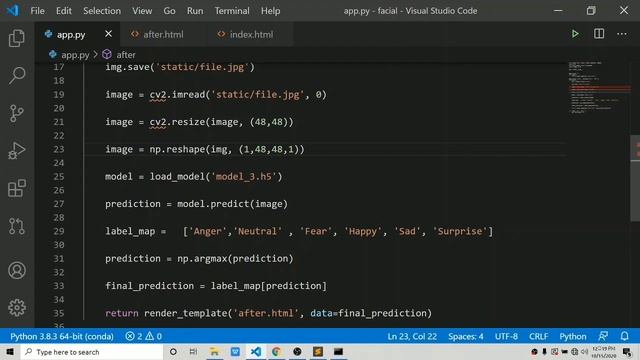Open the More Actions ellipsis menu

622,34
